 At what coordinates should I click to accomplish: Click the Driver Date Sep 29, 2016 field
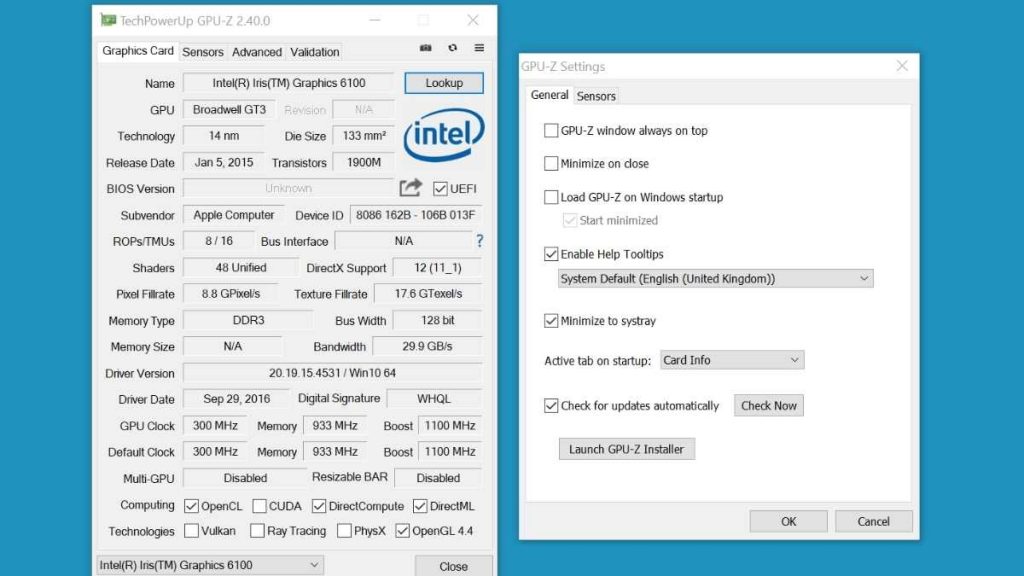[x=236, y=399]
